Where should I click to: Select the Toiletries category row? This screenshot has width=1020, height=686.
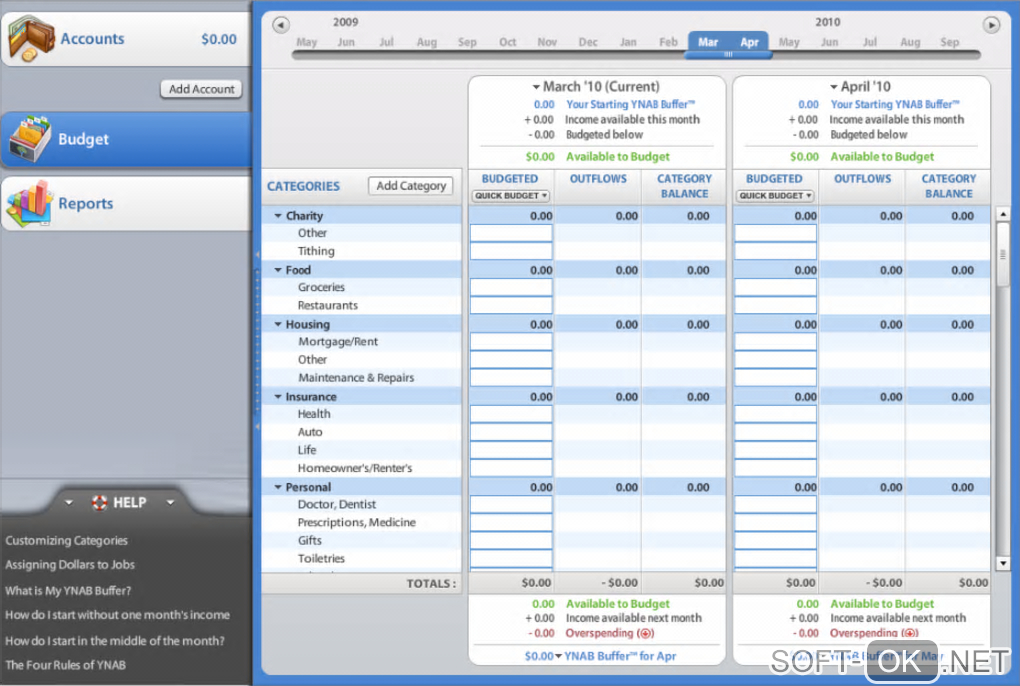click(362, 559)
